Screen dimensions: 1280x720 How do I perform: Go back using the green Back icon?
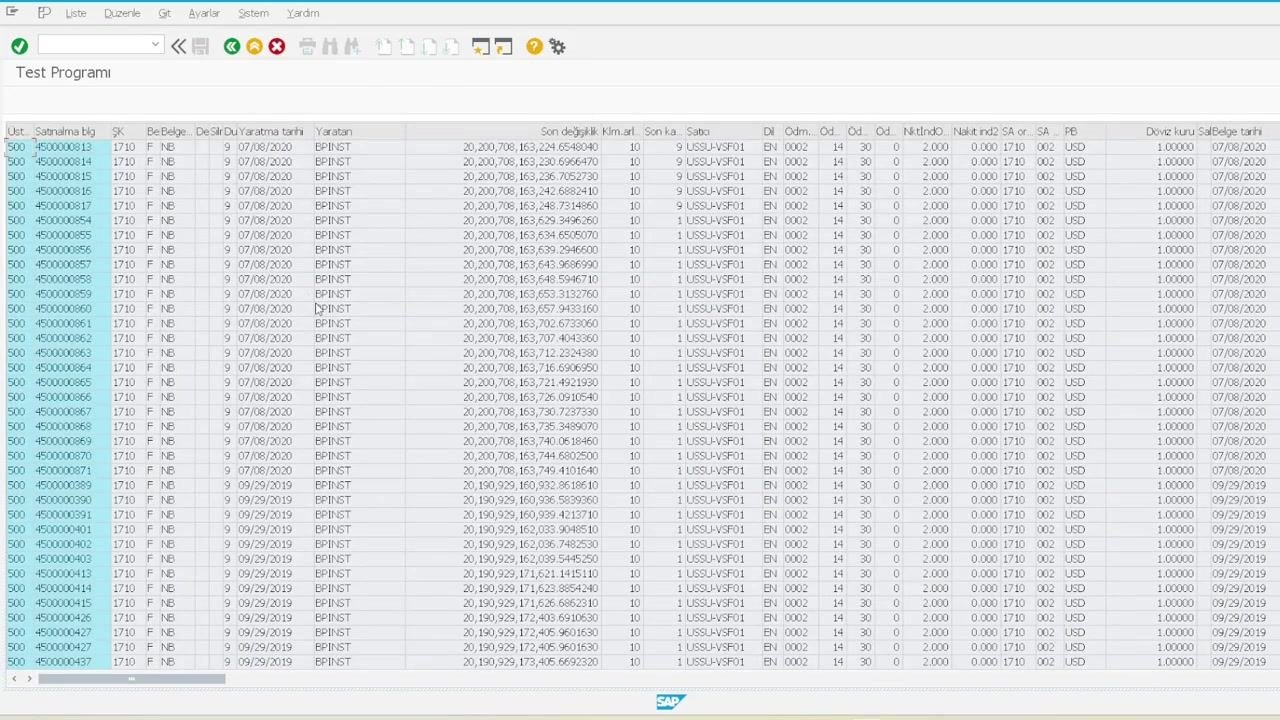232,46
